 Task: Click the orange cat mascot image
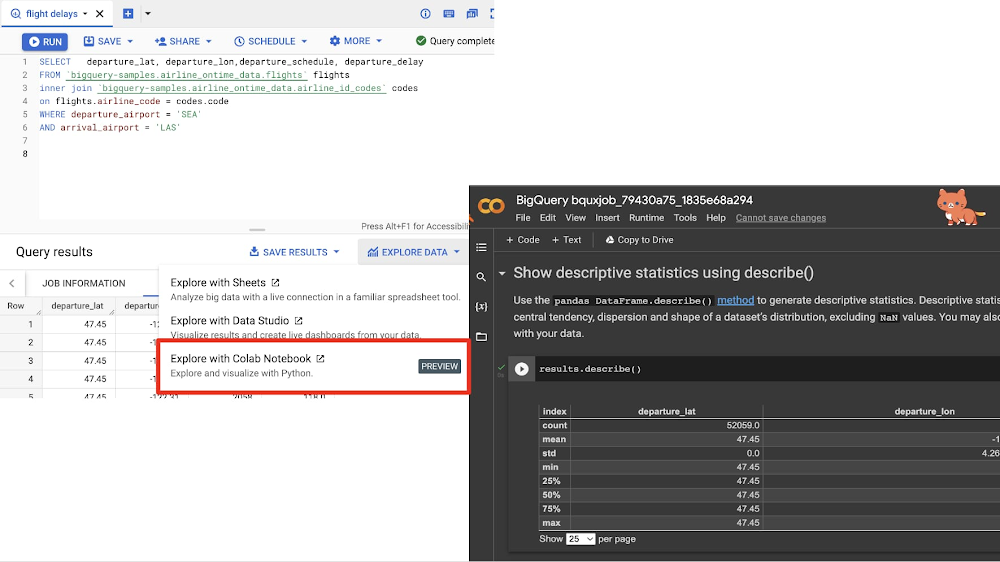point(960,207)
